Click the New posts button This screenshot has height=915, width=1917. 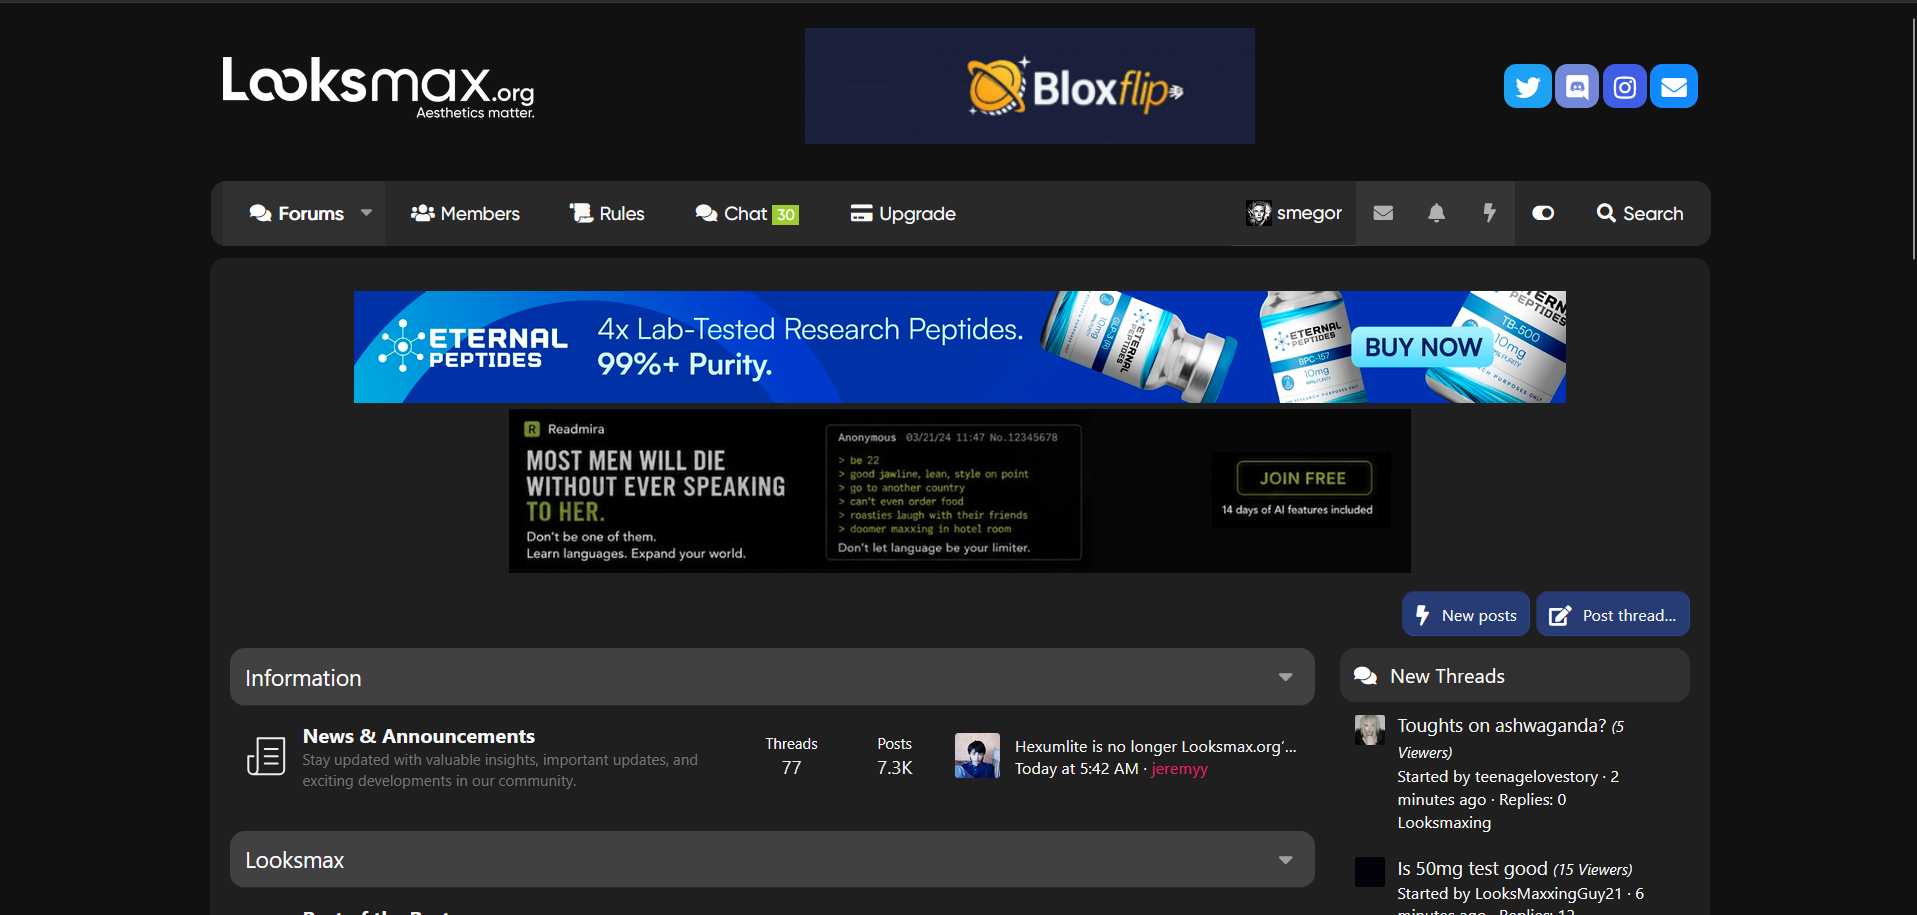(x=1466, y=615)
